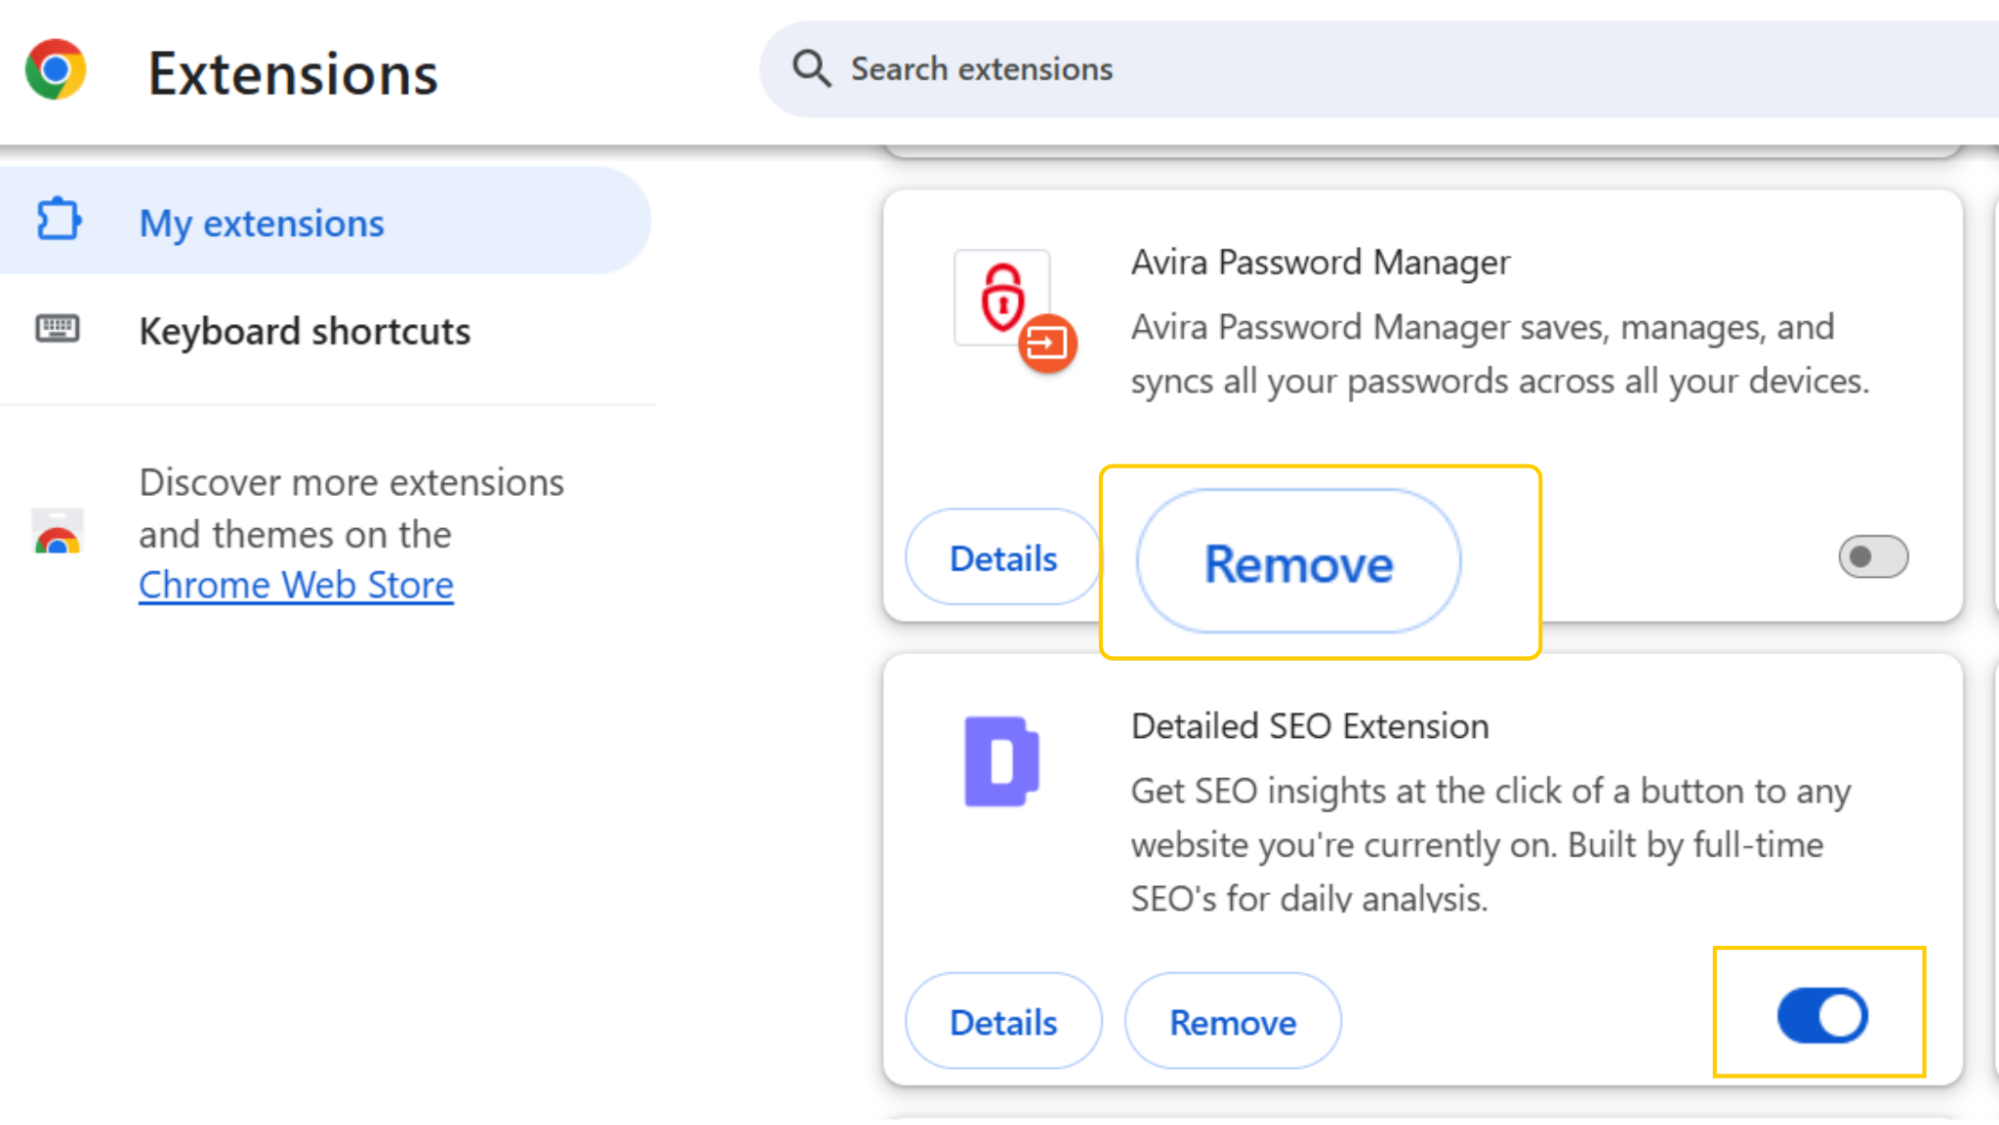Click the Extensions page title
Image resolution: width=1999 pixels, height=1125 pixels.
tap(292, 70)
